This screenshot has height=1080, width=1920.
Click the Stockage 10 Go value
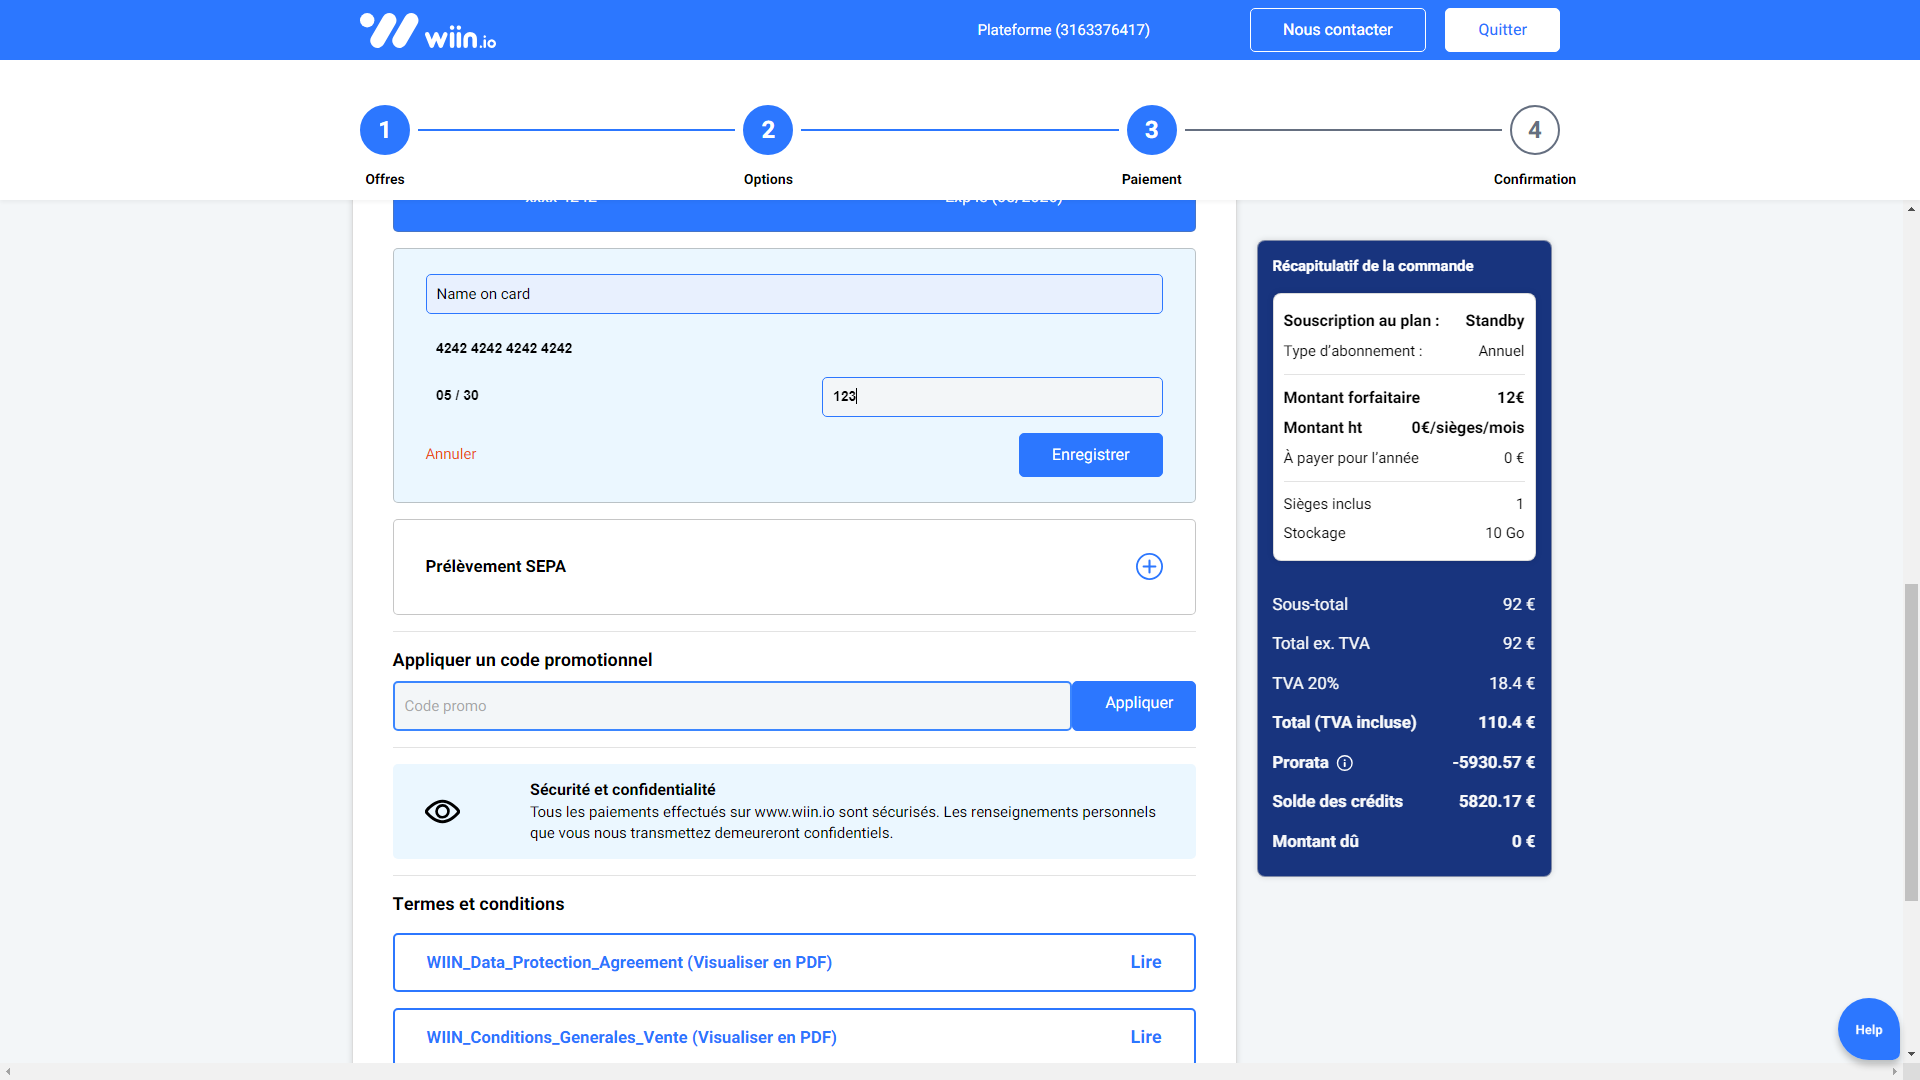1504,533
